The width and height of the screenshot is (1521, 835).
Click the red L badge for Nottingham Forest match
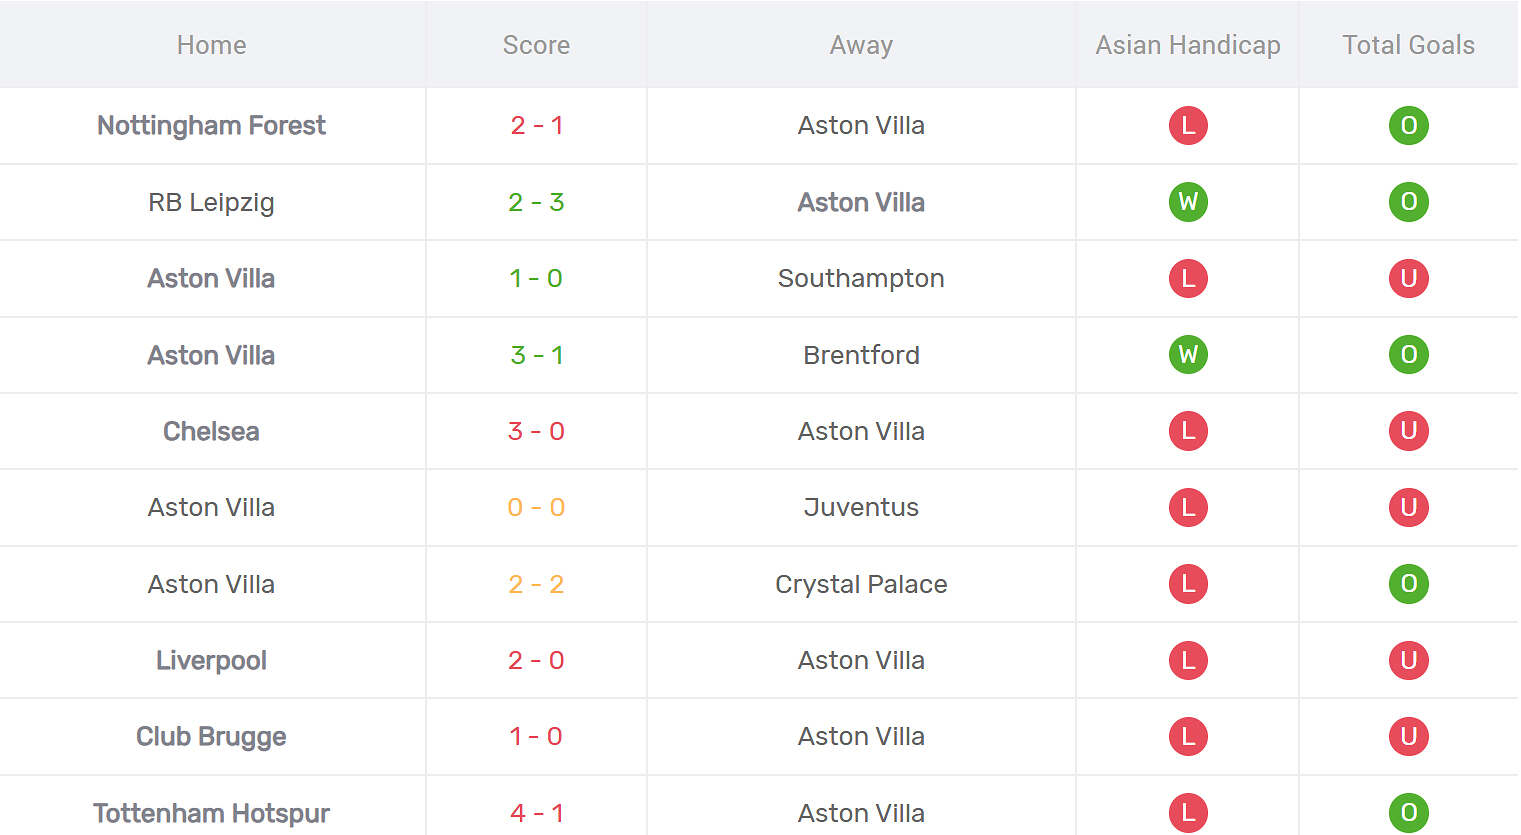tap(1188, 126)
